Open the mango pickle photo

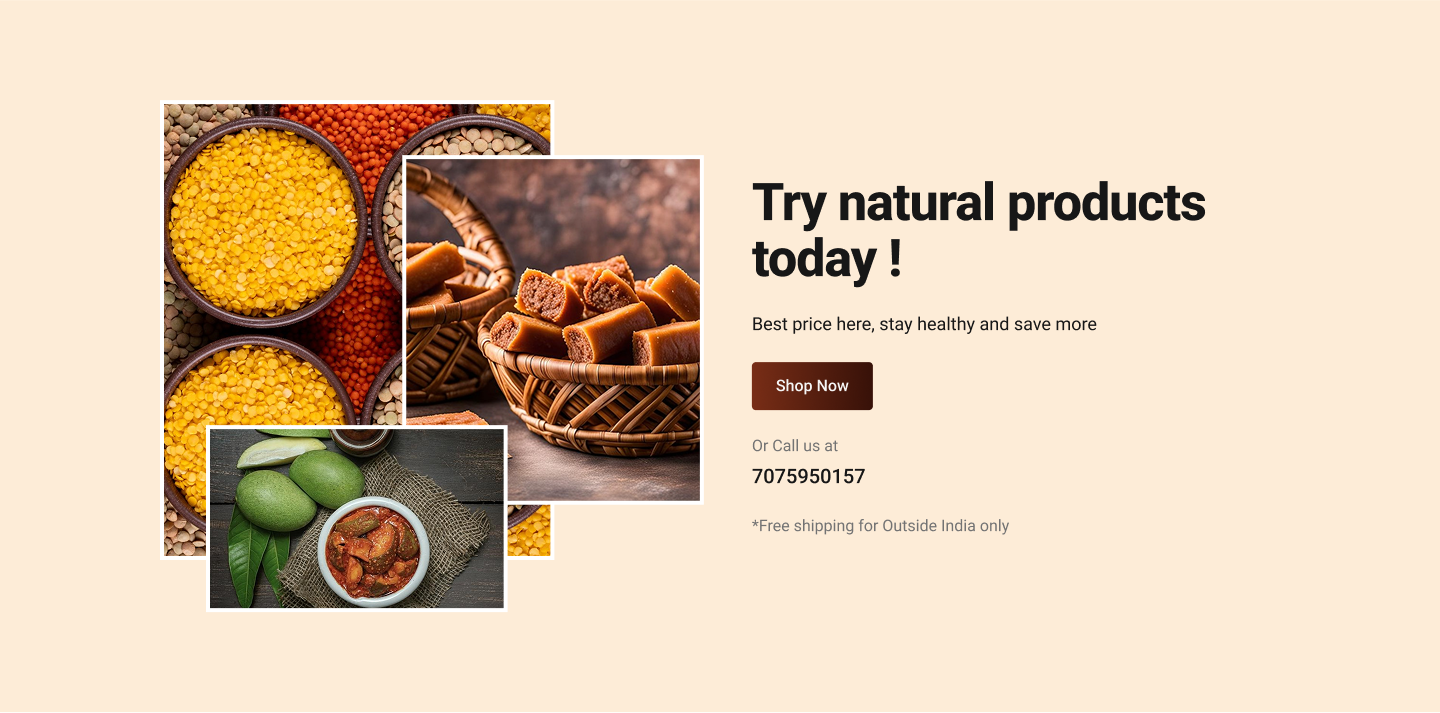357,518
